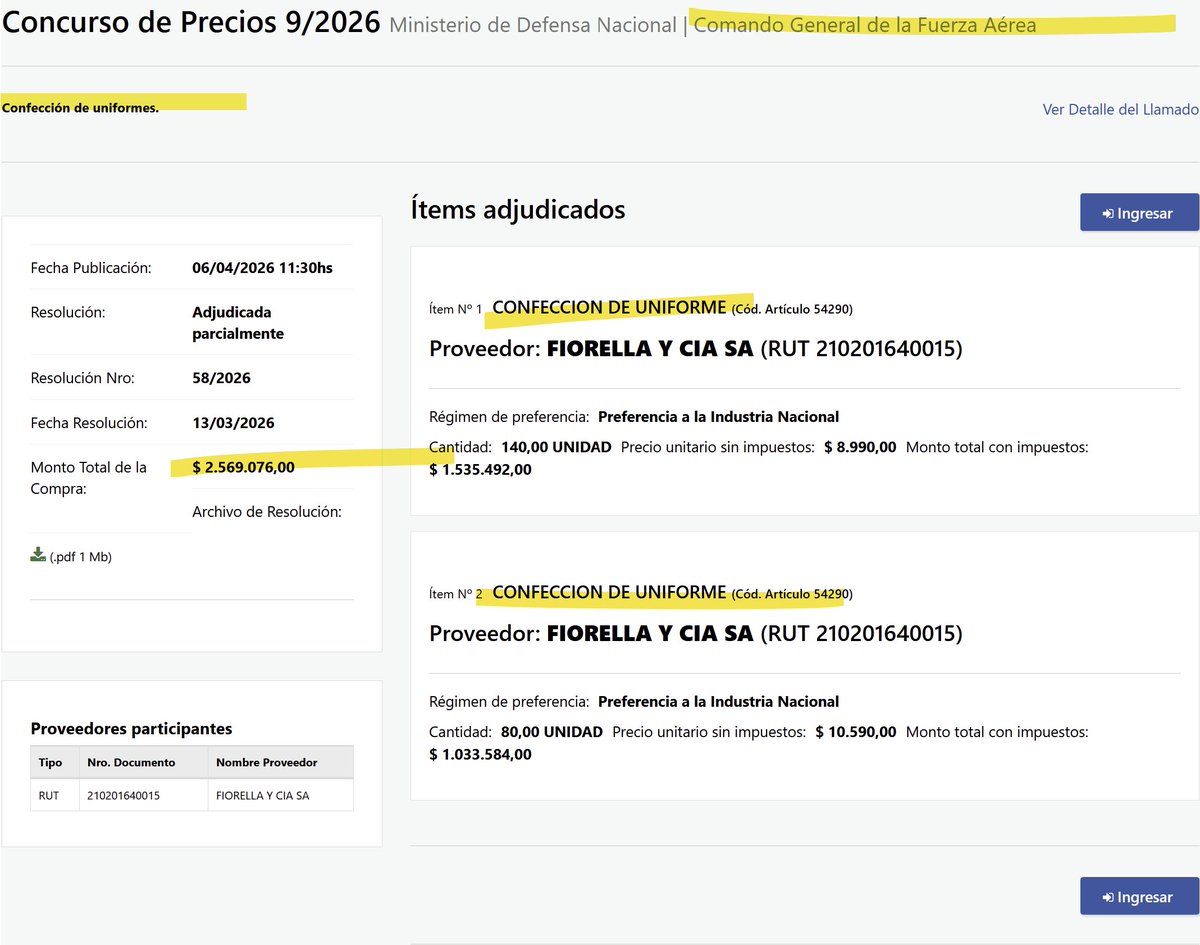Click the green PDF download icon
Image resolution: width=1200 pixels, height=945 pixels.
(x=38, y=555)
